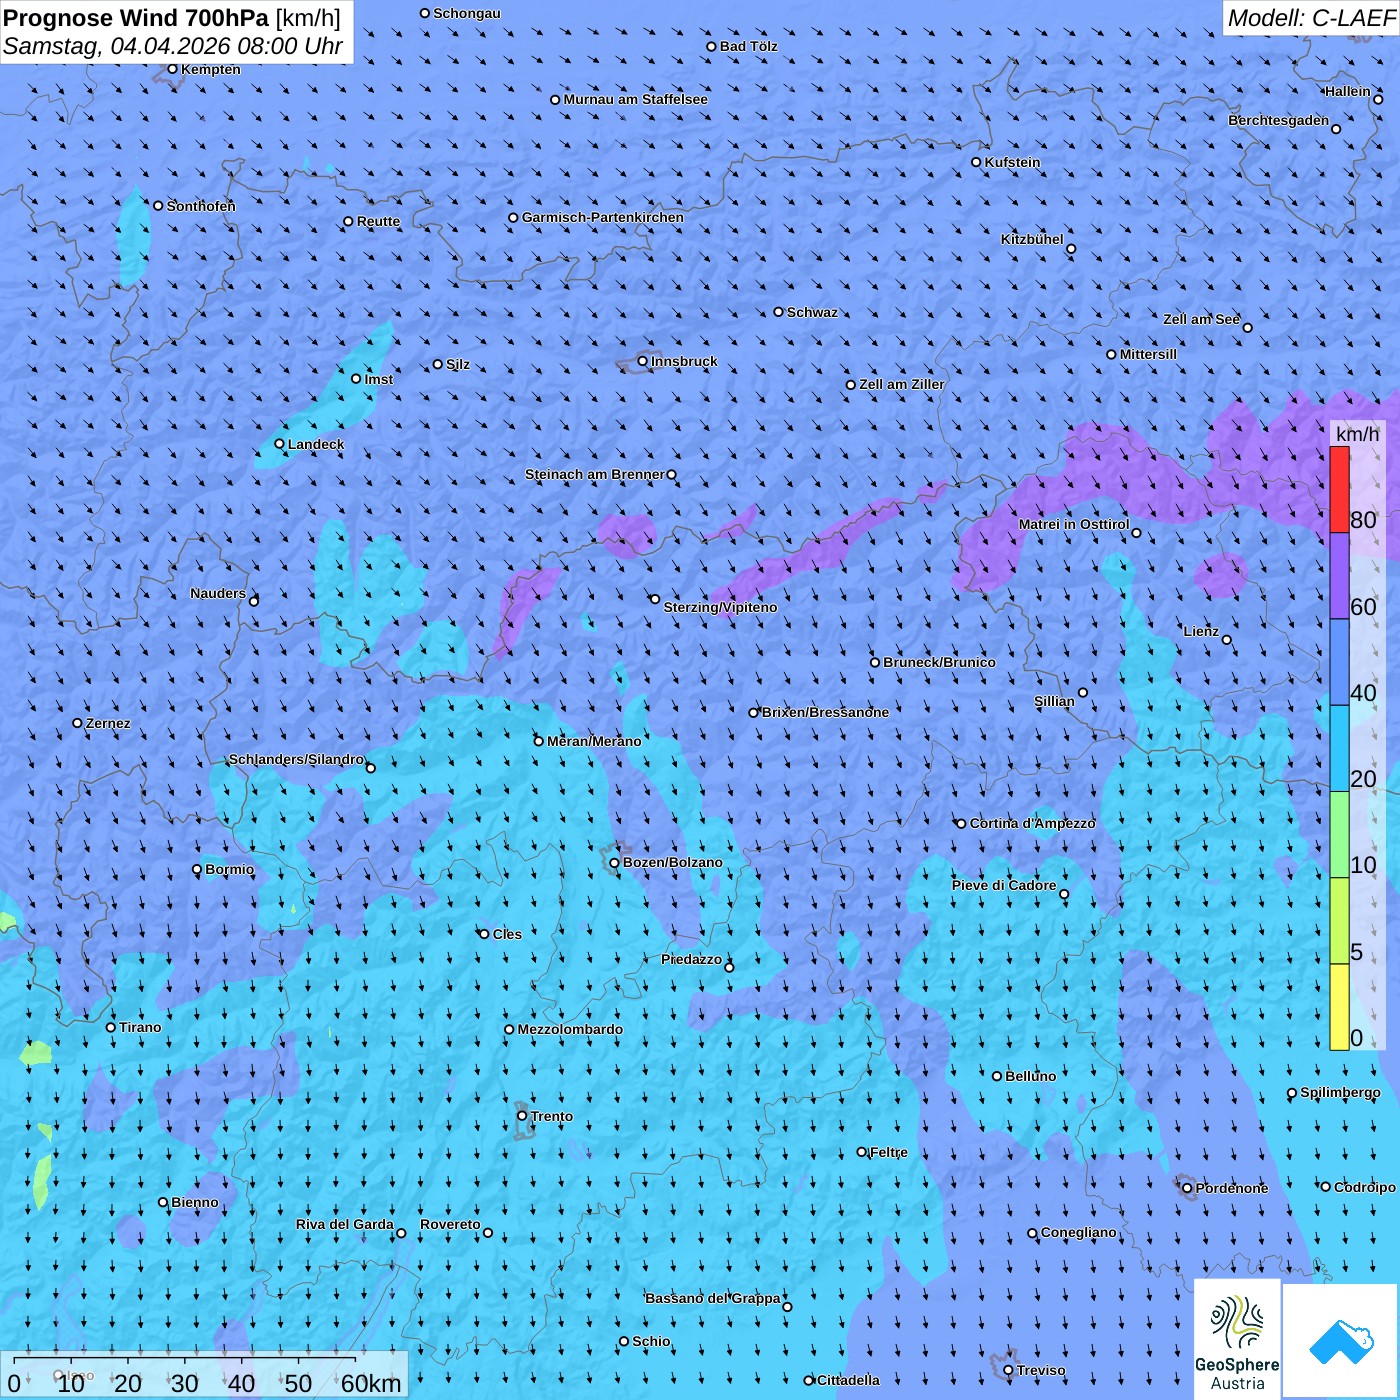Click the 'Riva del Garda' label

pyautogui.click(x=345, y=1224)
